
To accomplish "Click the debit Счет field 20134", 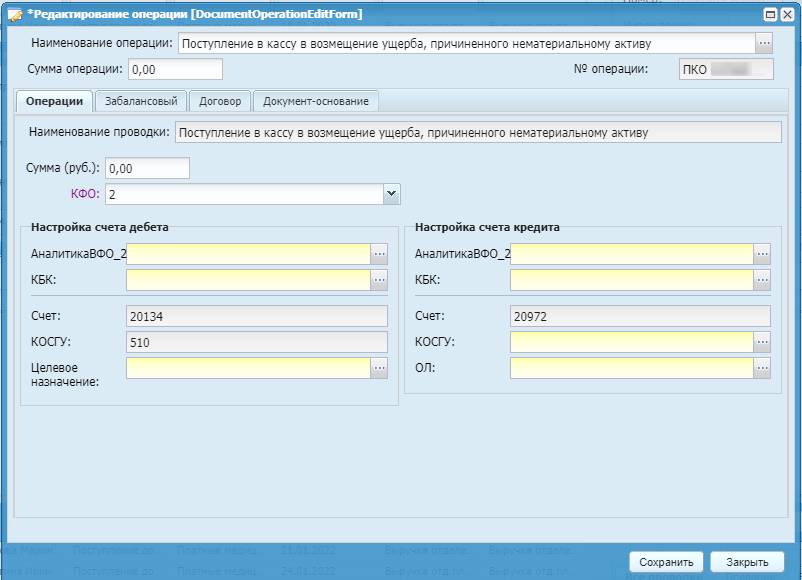I will (x=256, y=317).
